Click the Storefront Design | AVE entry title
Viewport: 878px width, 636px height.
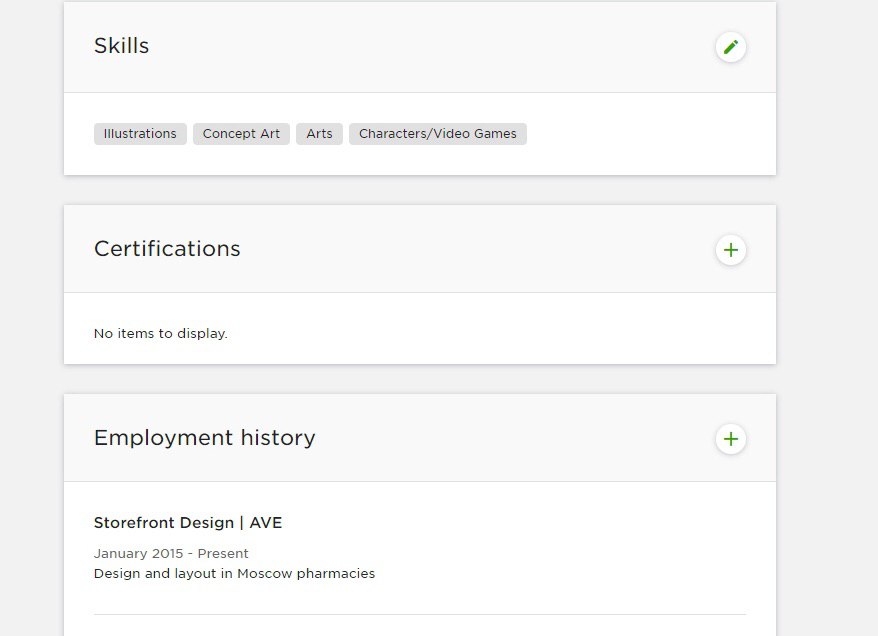(188, 523)
